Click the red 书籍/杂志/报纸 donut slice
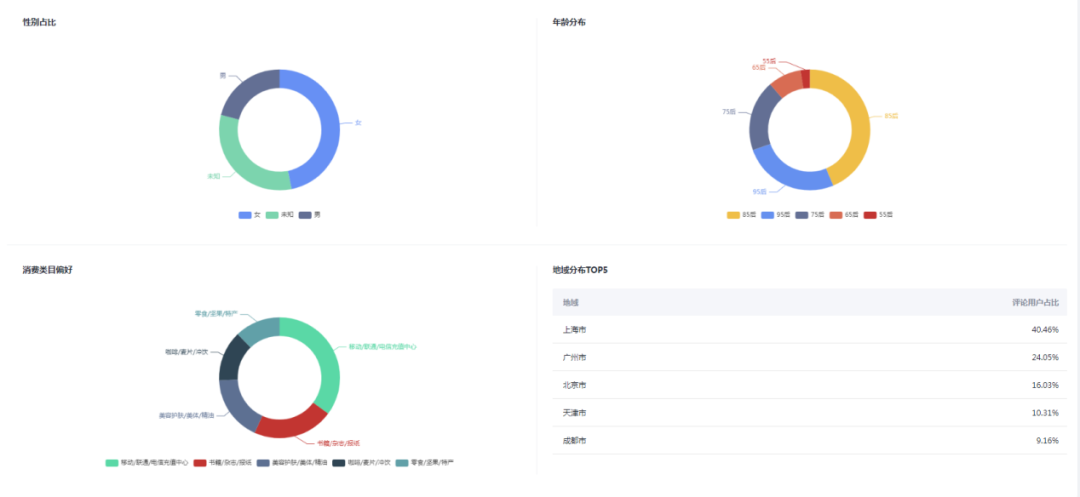This screenshot has width=1080, height=497. (x=291, y=423)
